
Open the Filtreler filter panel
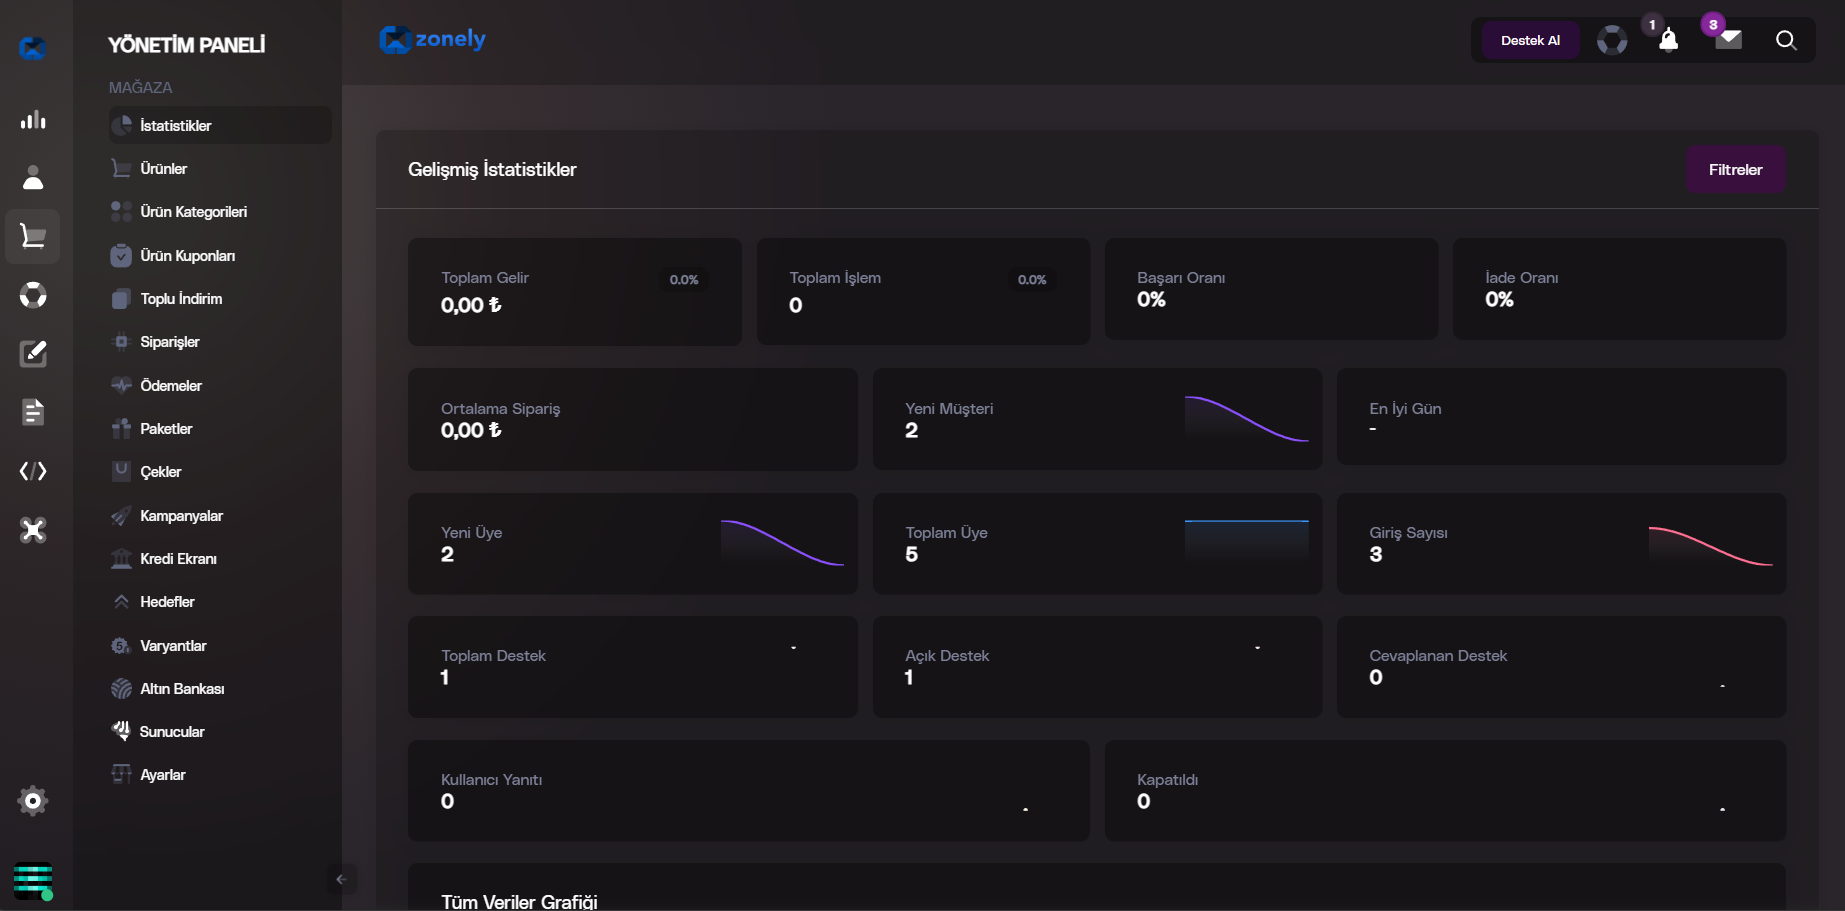(1735, 170)
